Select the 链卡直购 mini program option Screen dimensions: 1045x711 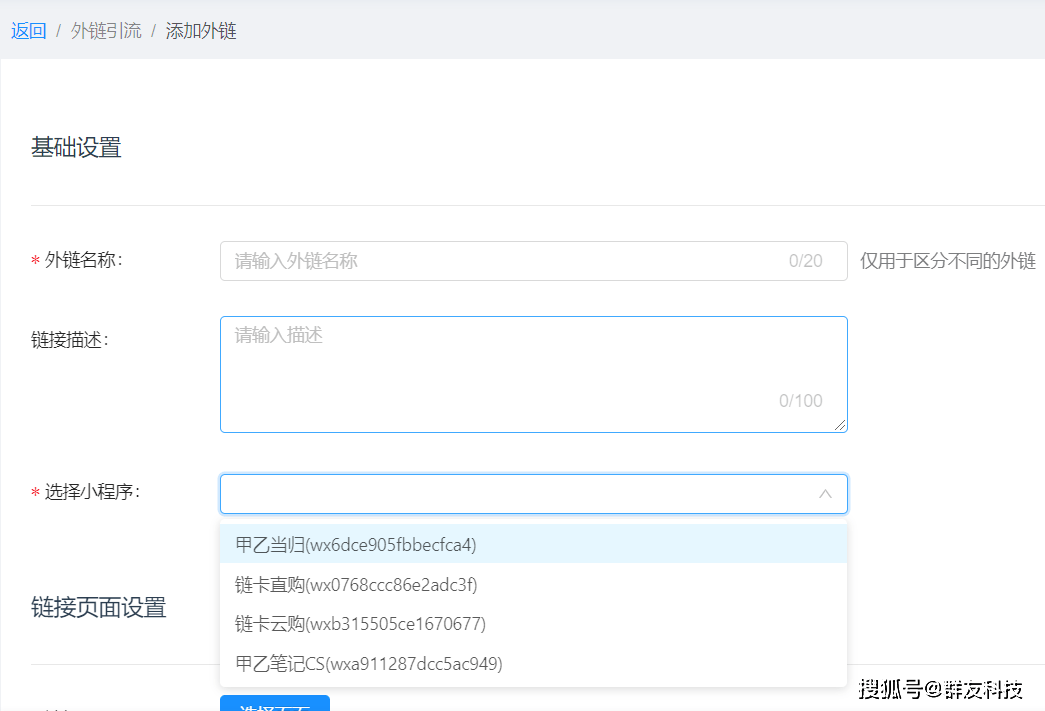pyautogui.click(x=356, y=585)
